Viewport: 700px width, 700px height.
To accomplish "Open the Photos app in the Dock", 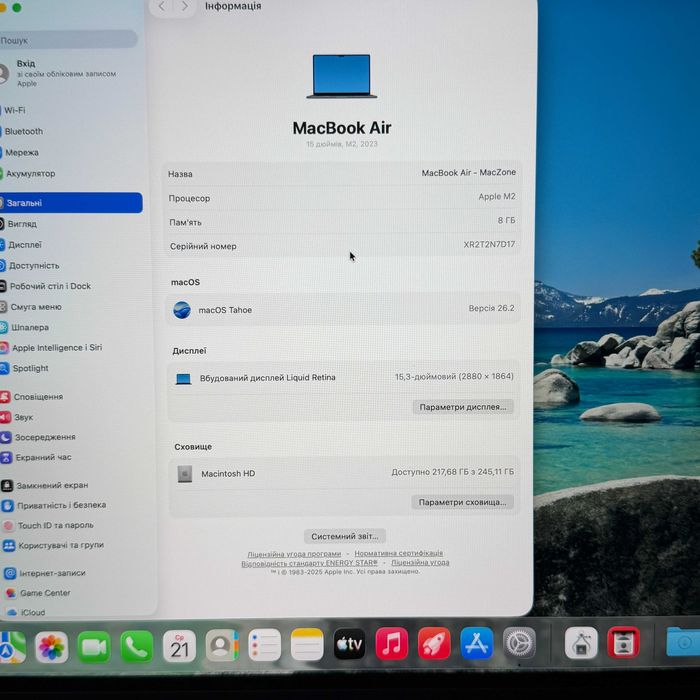I will pyautogui.click(x=51, y=646).
